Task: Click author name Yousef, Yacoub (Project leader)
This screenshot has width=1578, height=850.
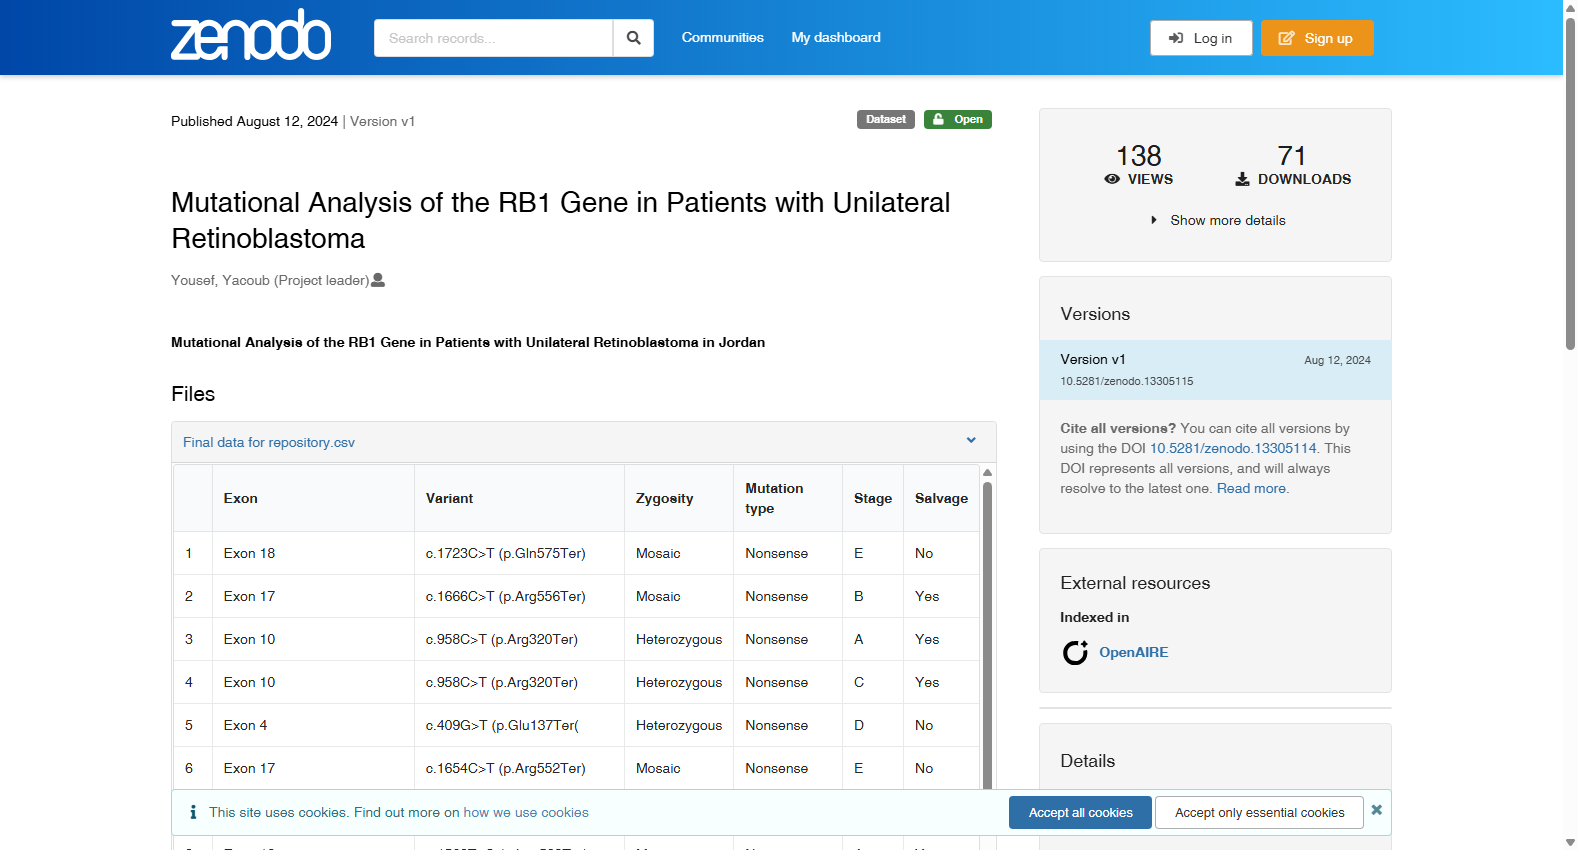Action: 270,280
